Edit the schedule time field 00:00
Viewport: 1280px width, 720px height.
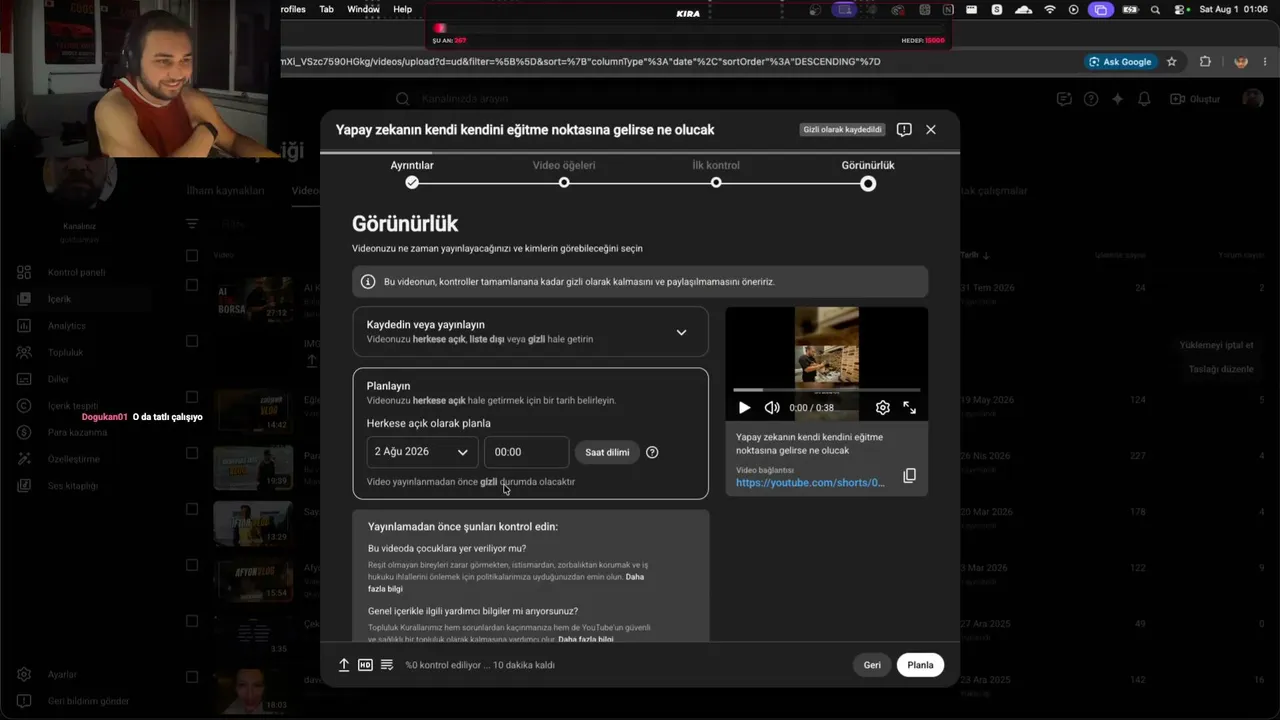coord(526,452)
